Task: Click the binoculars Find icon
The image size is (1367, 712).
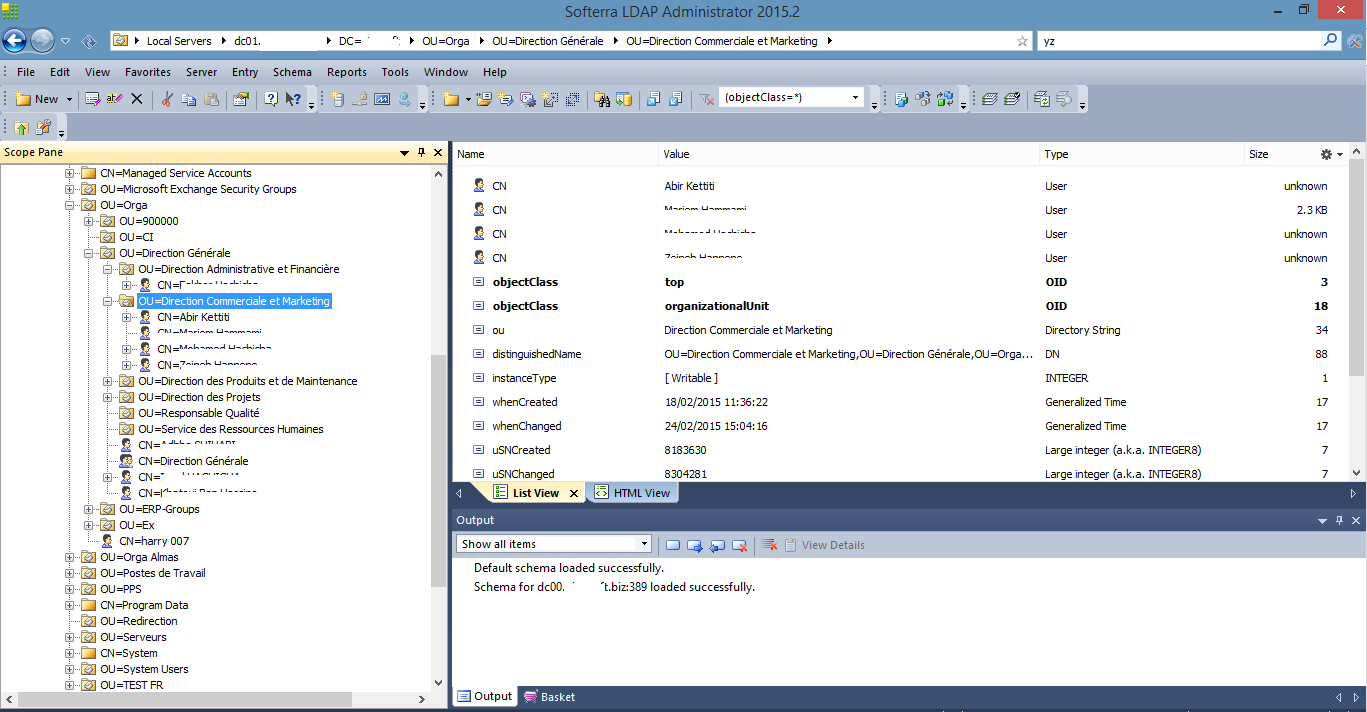Action: [602, 99]
